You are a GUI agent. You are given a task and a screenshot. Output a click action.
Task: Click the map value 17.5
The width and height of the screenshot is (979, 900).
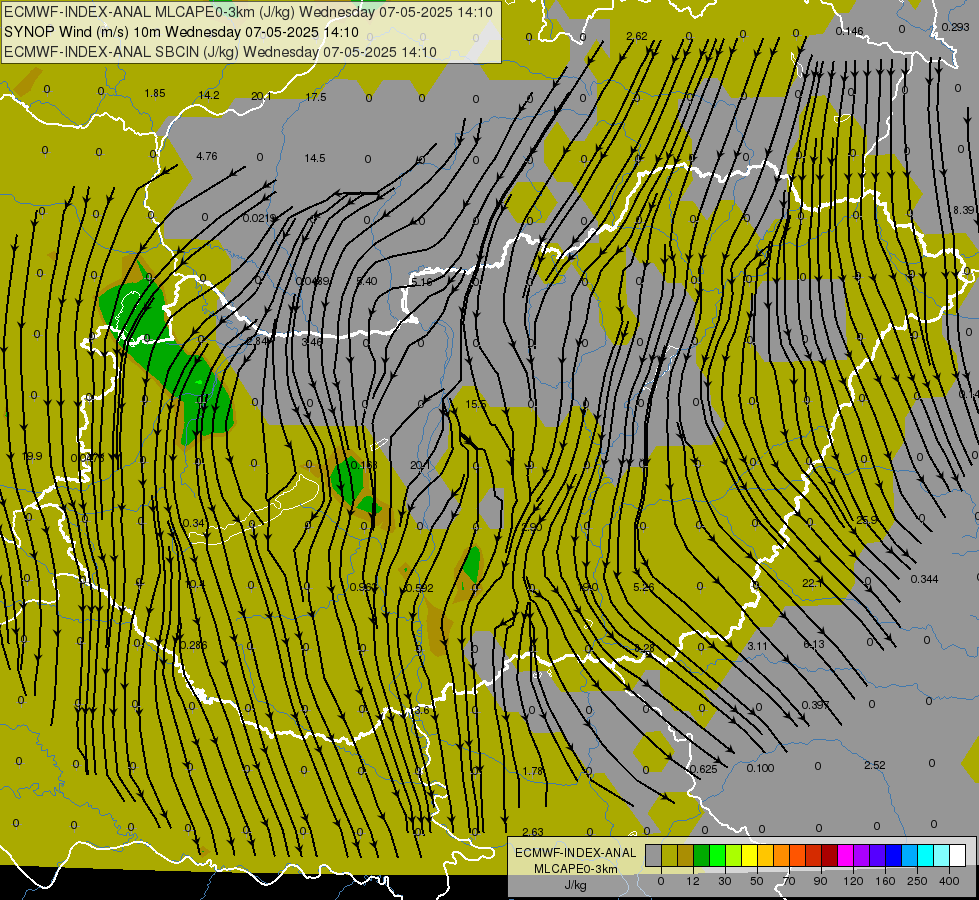316,97
